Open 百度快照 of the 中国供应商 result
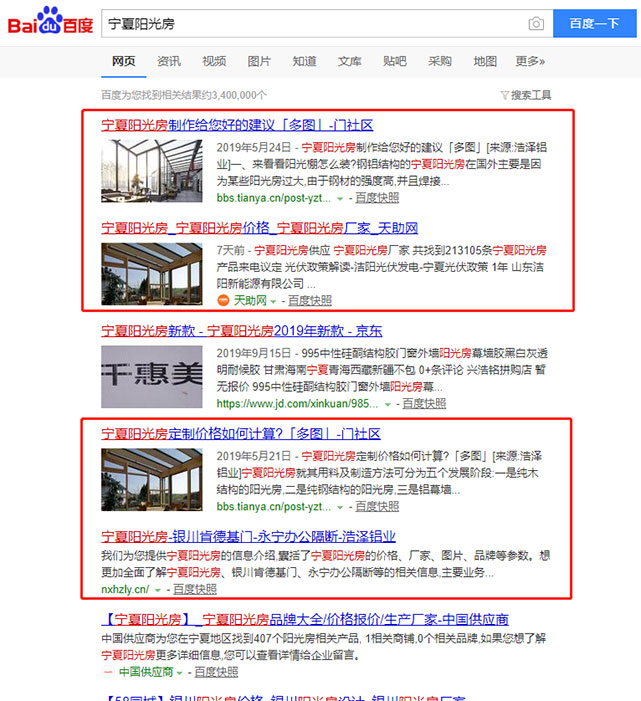The height and width of the screenshot is (701, 641). pos(216,672)
